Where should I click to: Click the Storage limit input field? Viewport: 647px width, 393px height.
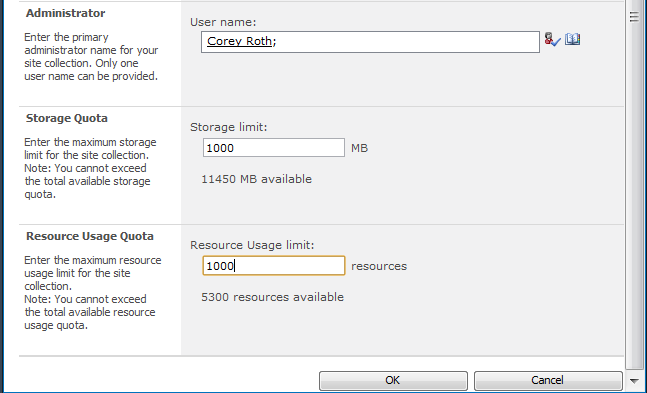click(274, 148)
